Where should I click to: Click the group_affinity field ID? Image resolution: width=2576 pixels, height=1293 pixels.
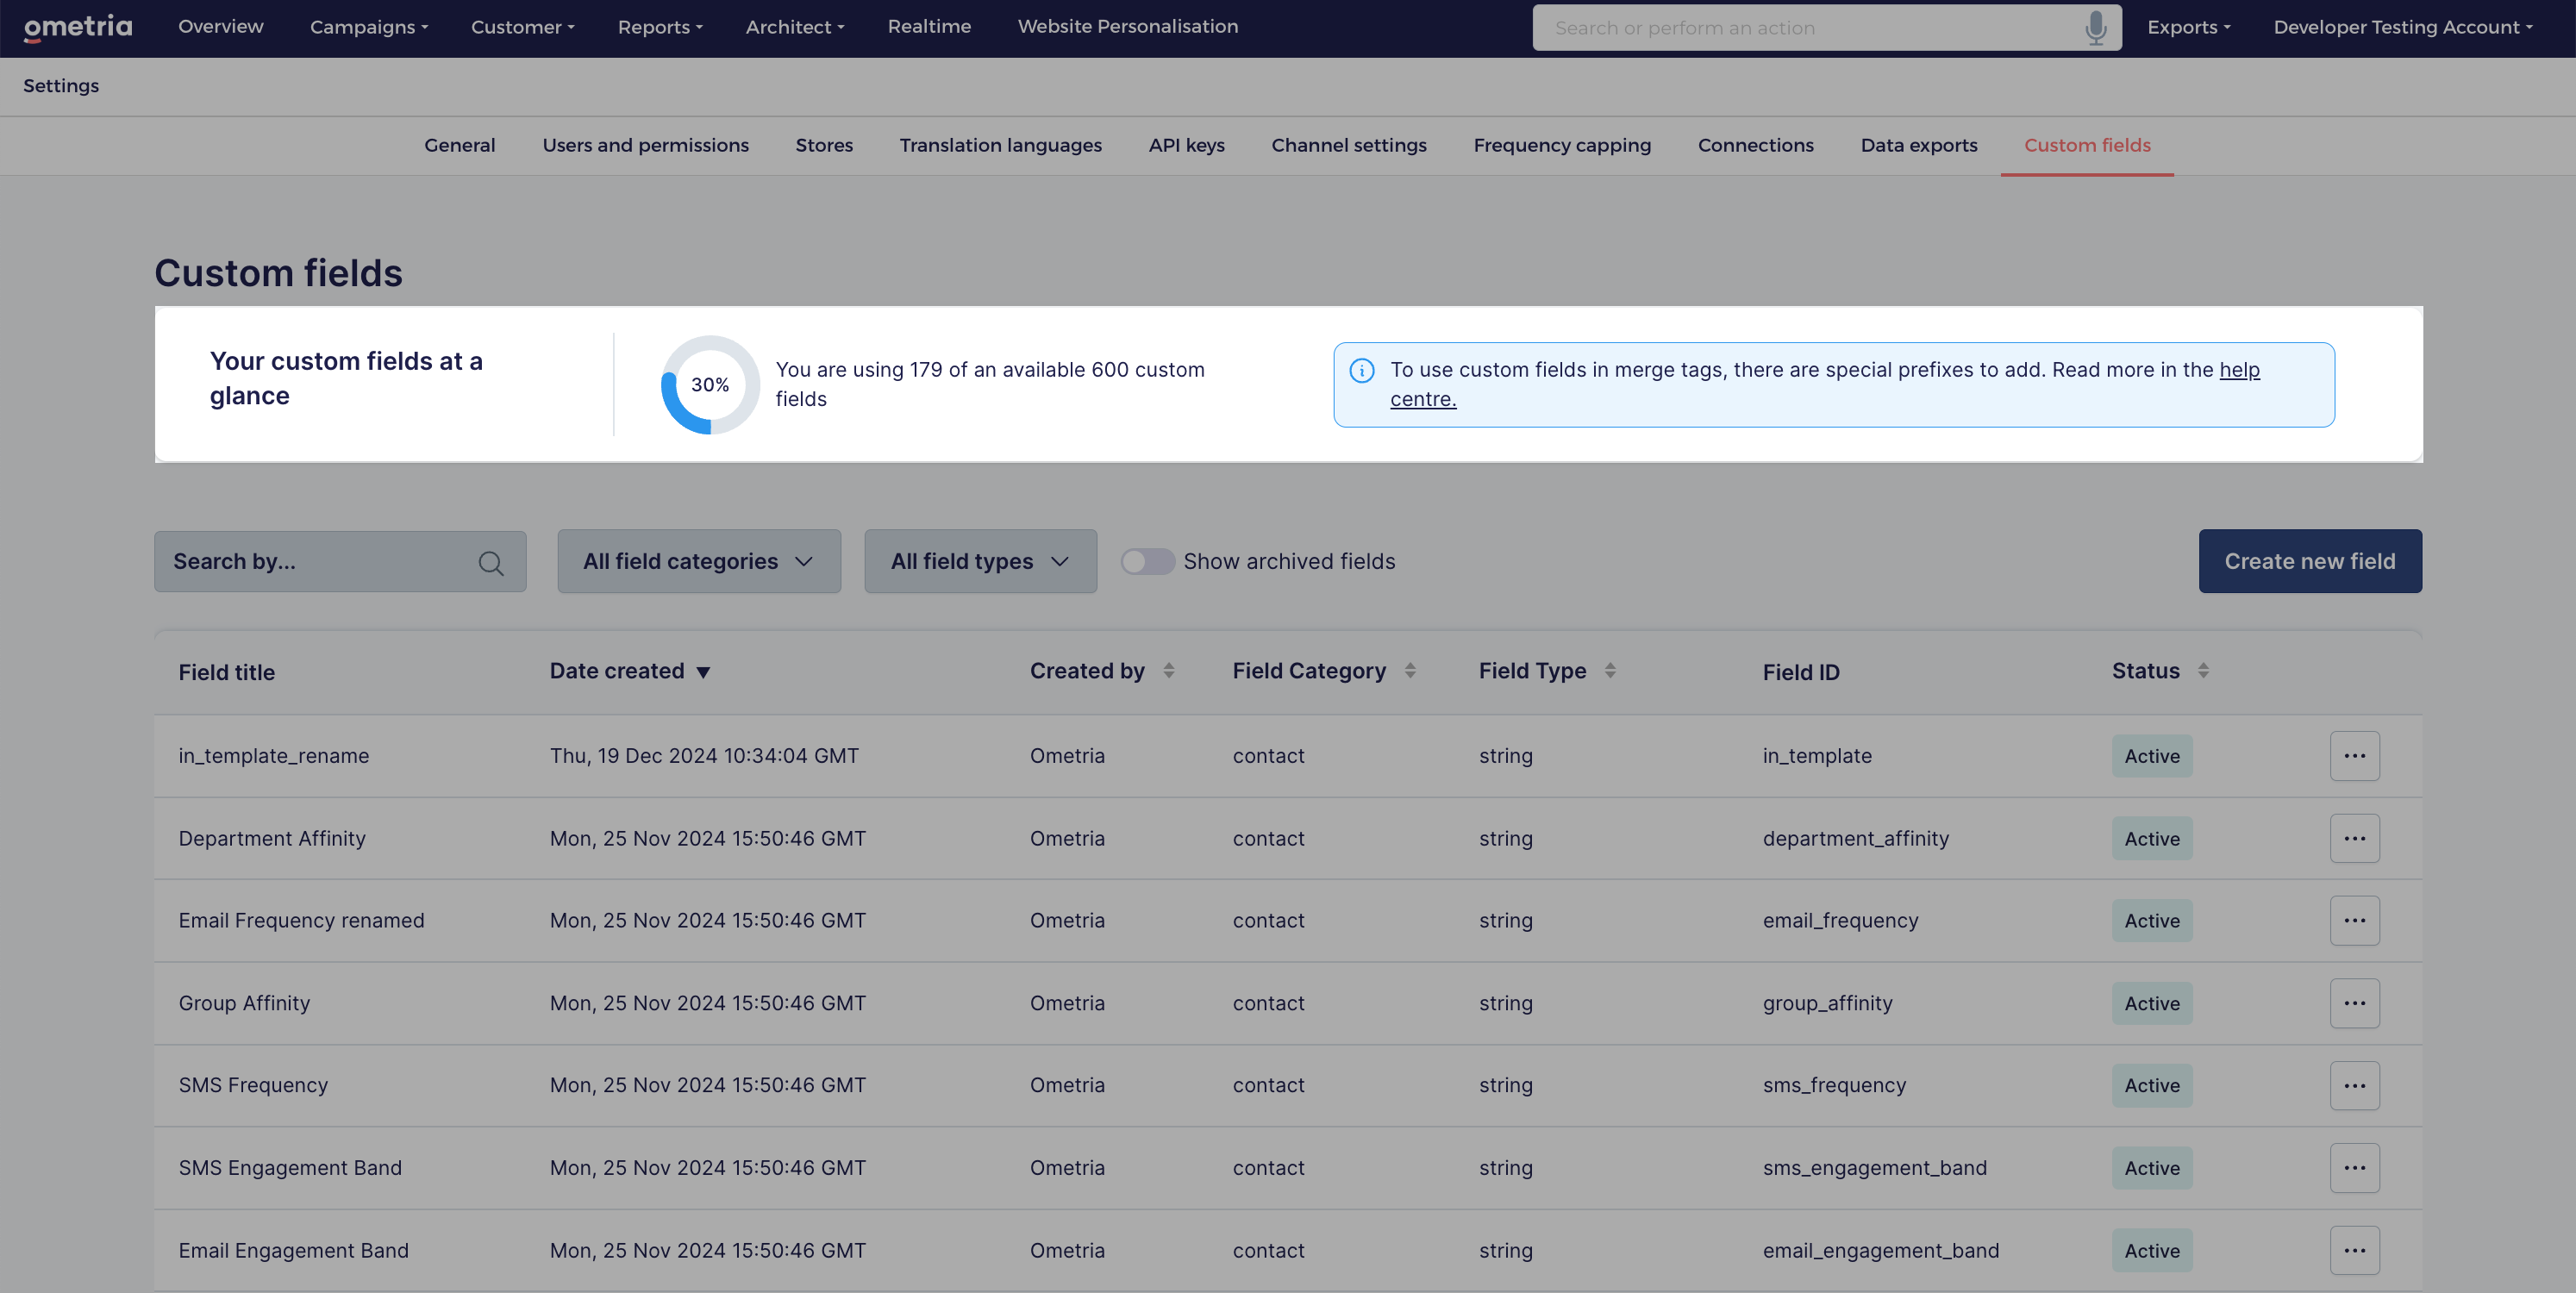pos(1827,1003)
